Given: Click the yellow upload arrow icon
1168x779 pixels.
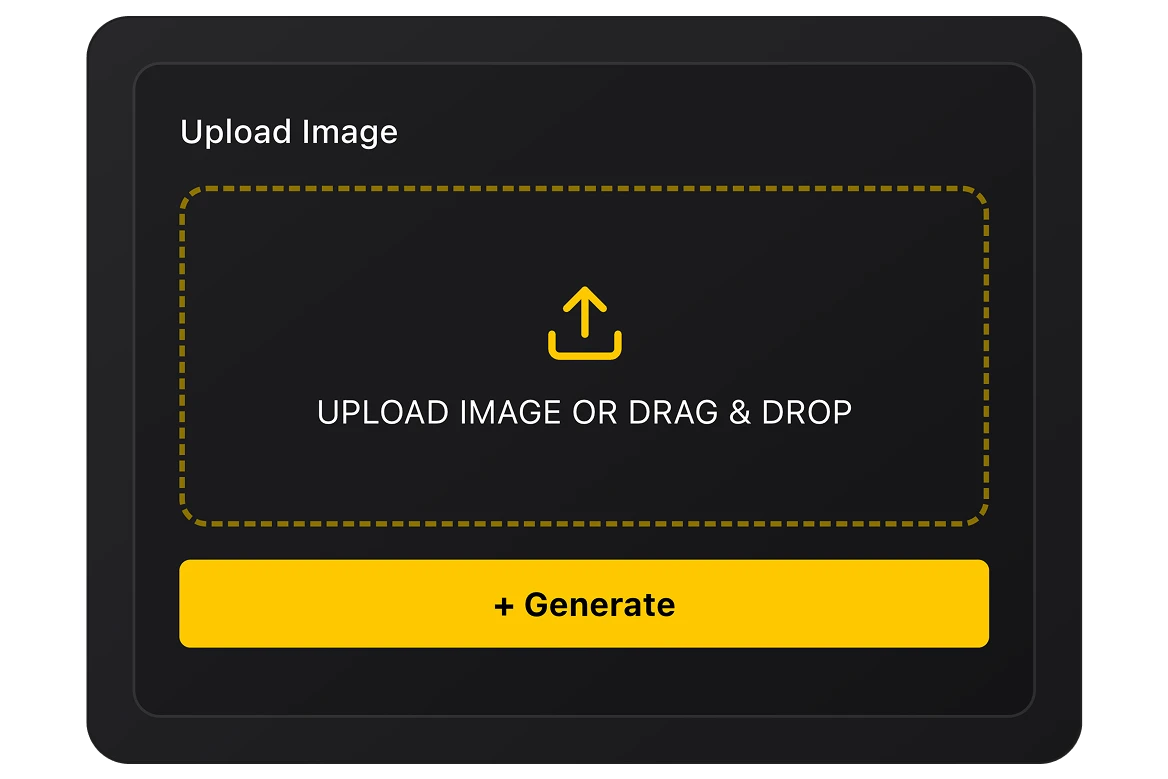Looking at the screenshot, I should click(585, 323).
